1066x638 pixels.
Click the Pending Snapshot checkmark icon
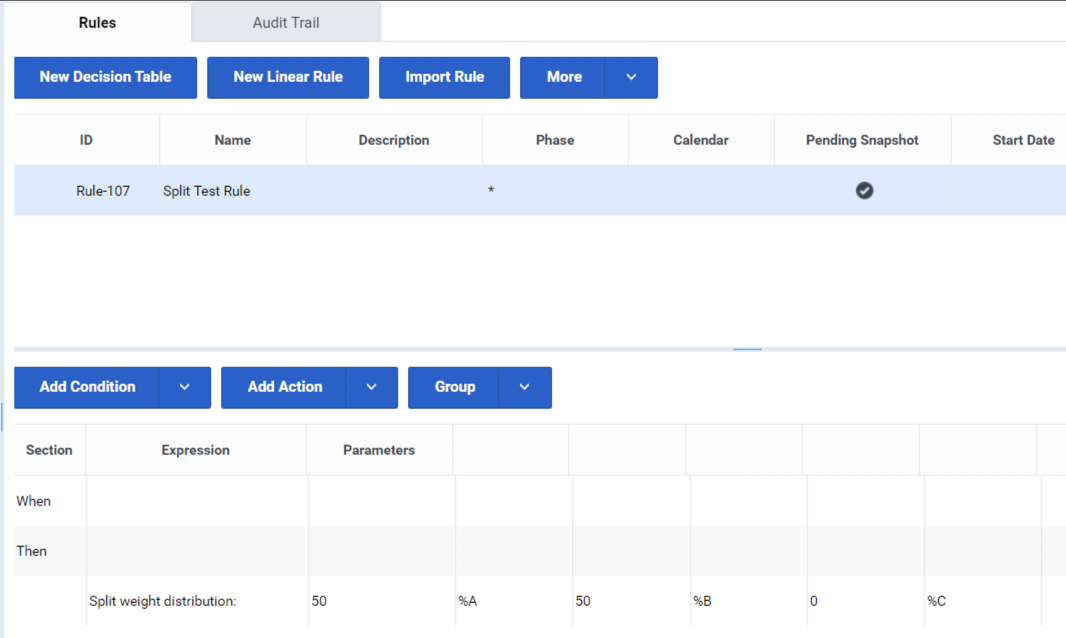tap(864, 190)
